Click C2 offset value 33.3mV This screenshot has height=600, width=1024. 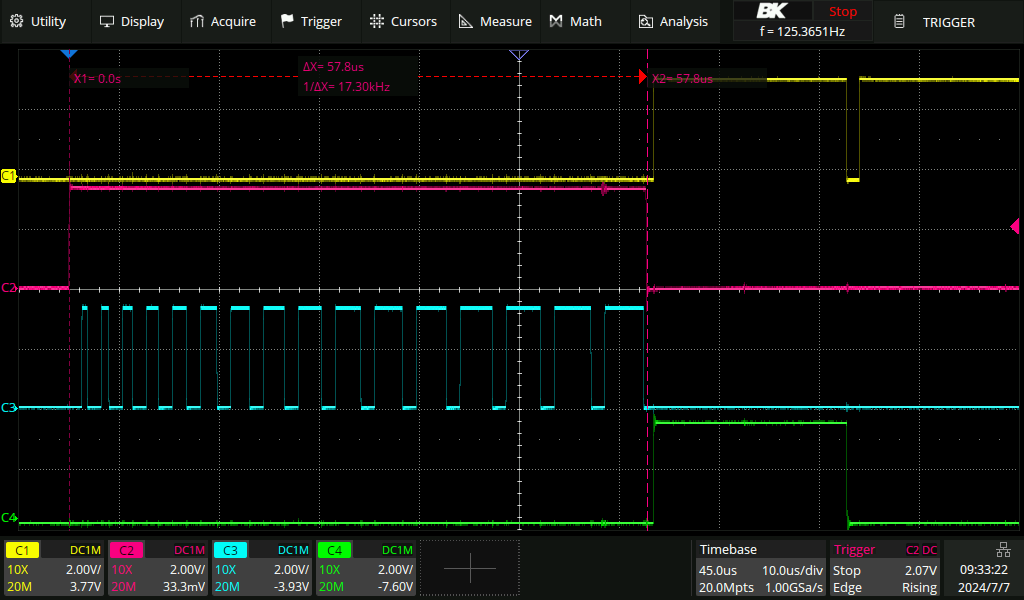tap(184, 586)
